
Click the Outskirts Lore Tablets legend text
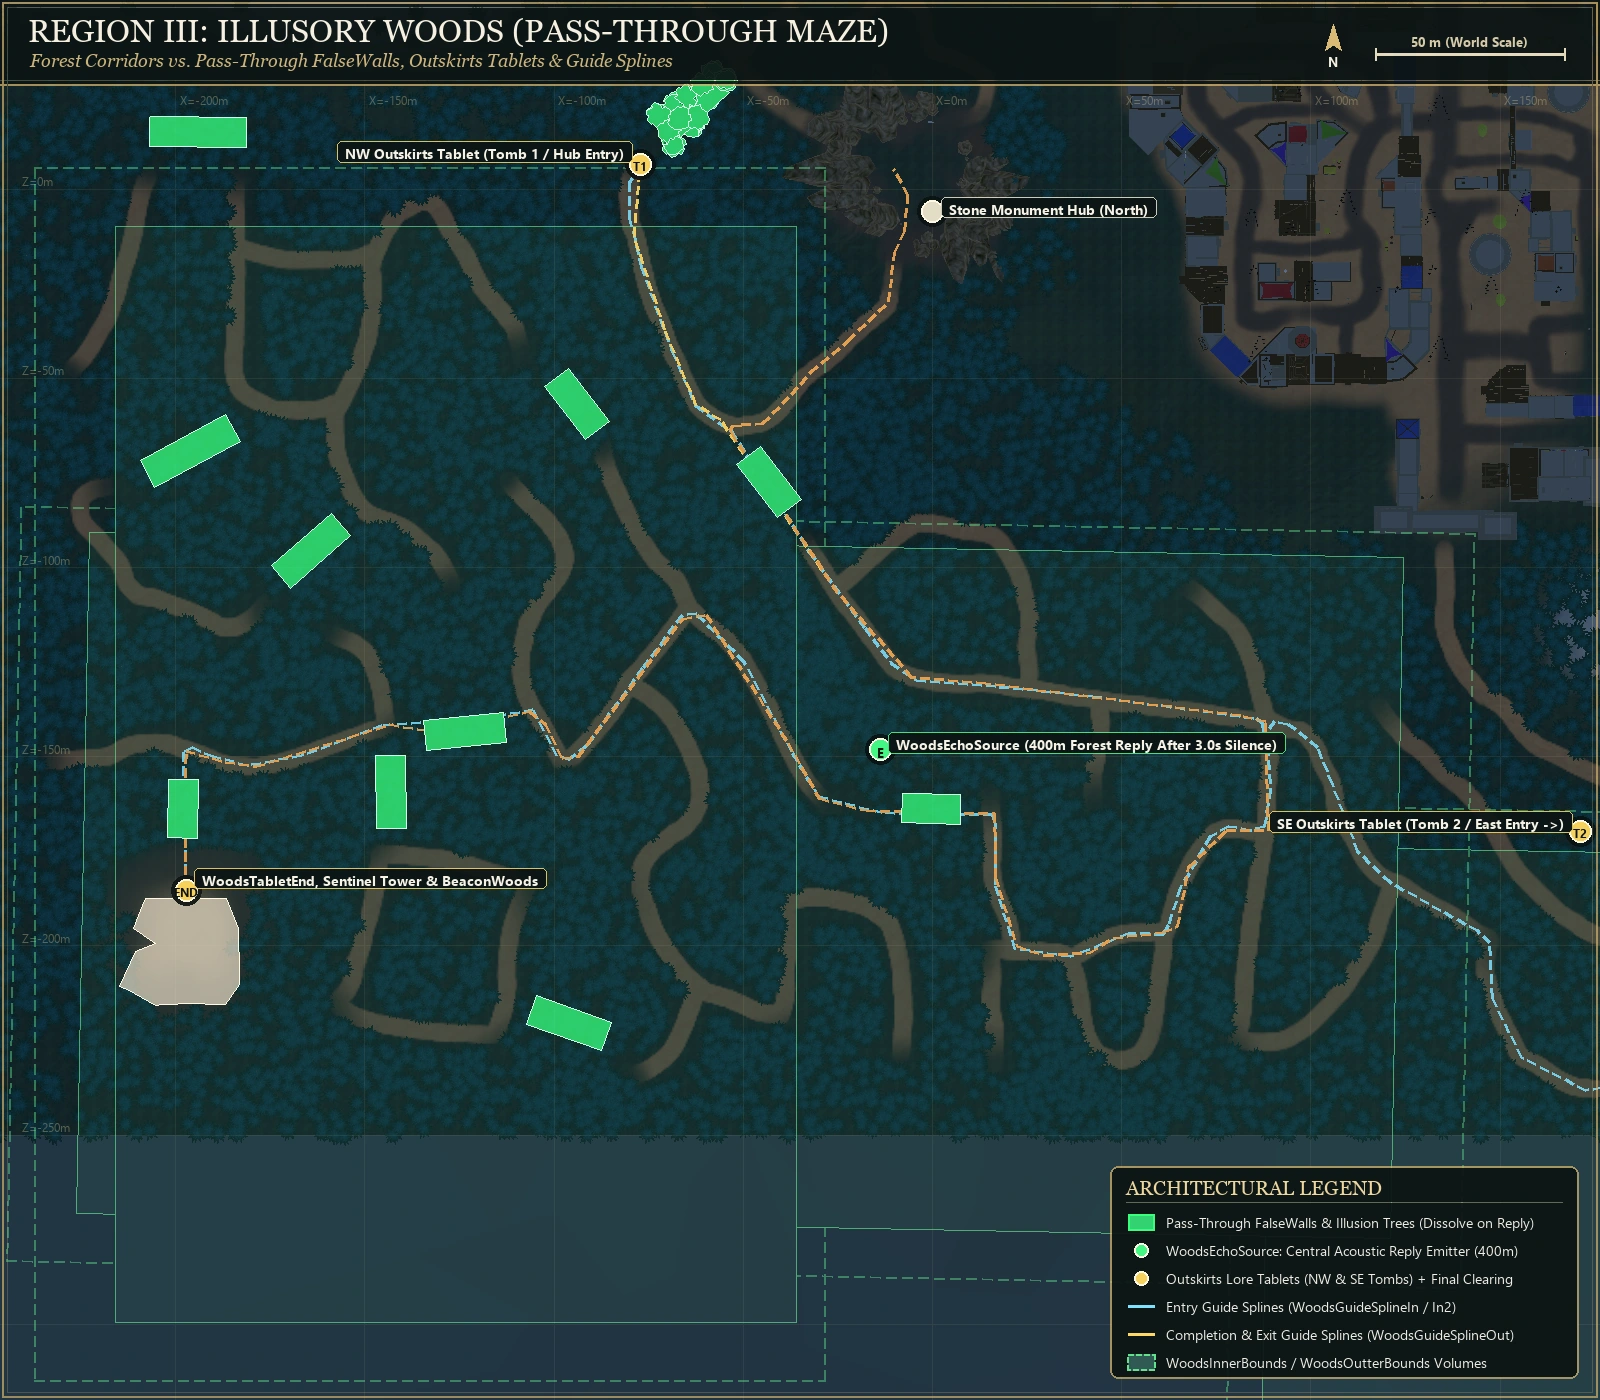pyautogui.click(x=1339, y=1279)
